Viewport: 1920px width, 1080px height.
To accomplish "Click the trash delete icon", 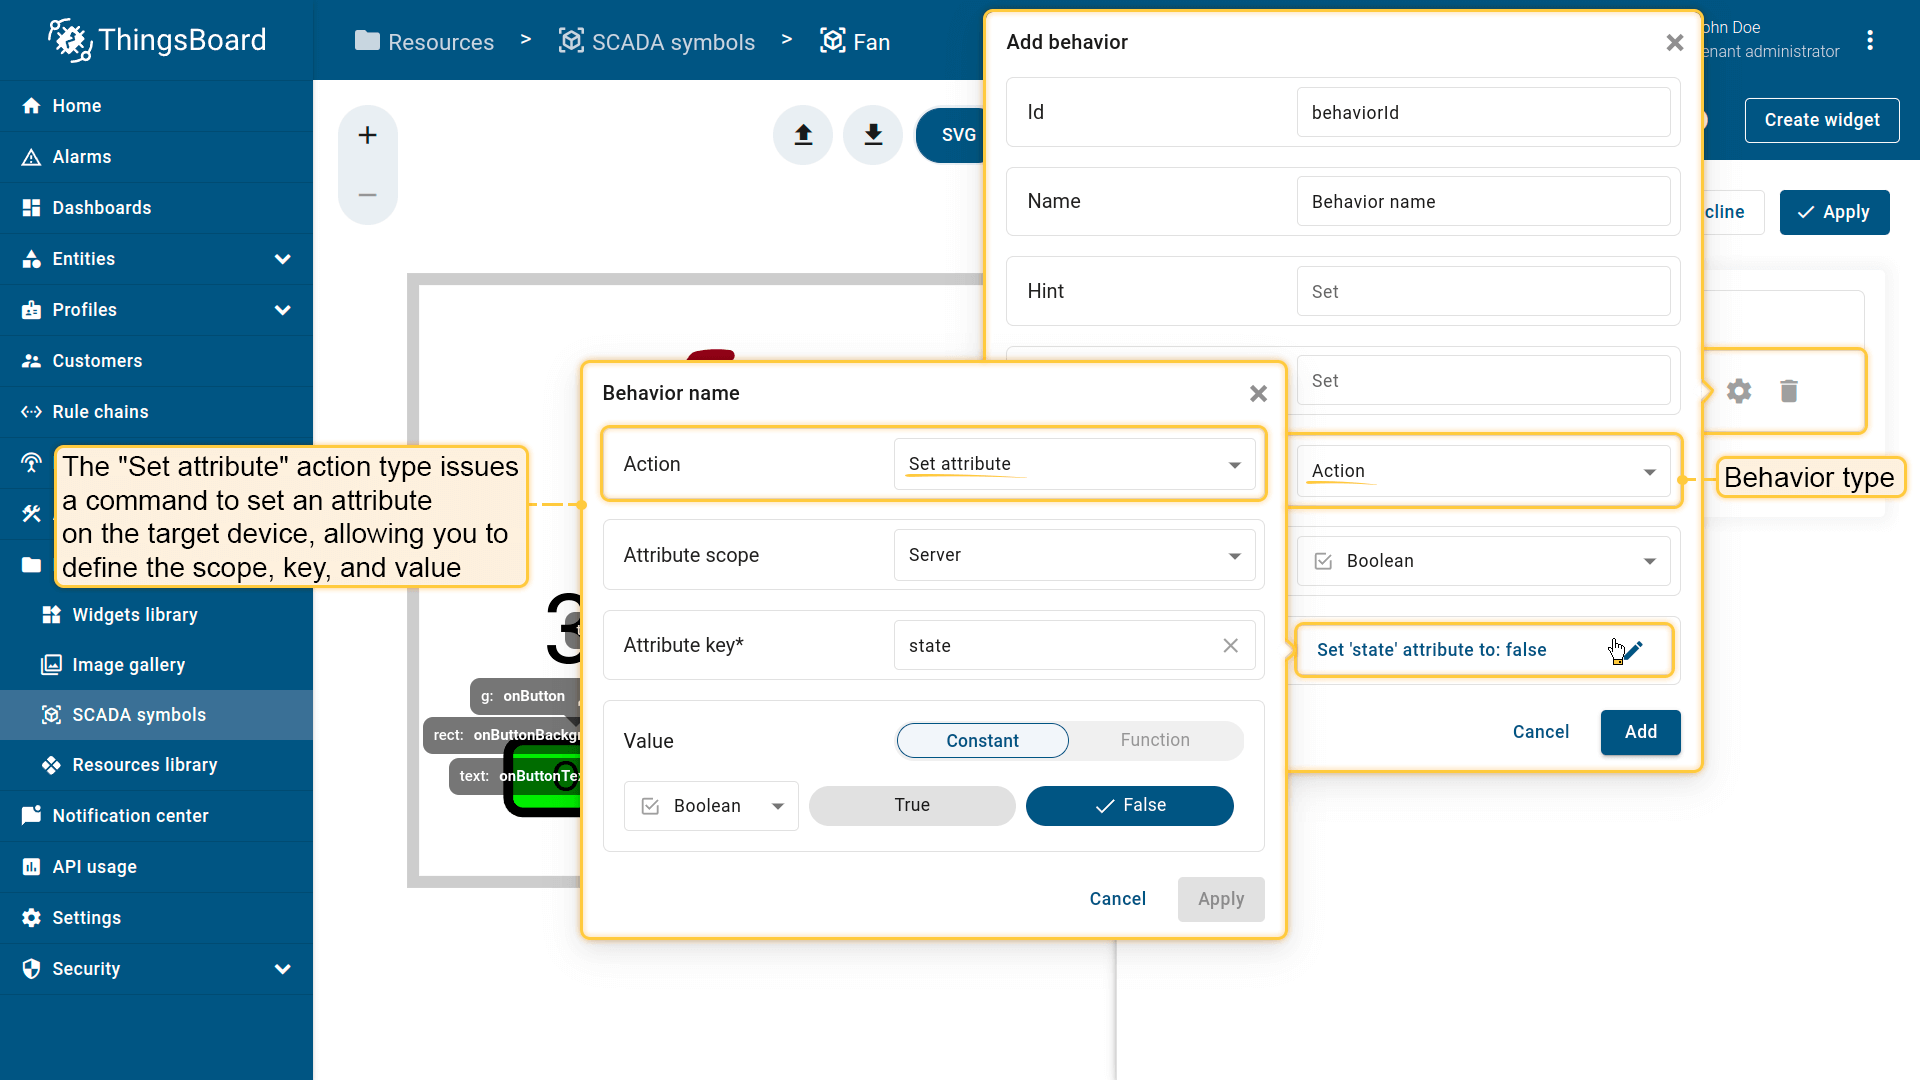I will coord(1789,391).
